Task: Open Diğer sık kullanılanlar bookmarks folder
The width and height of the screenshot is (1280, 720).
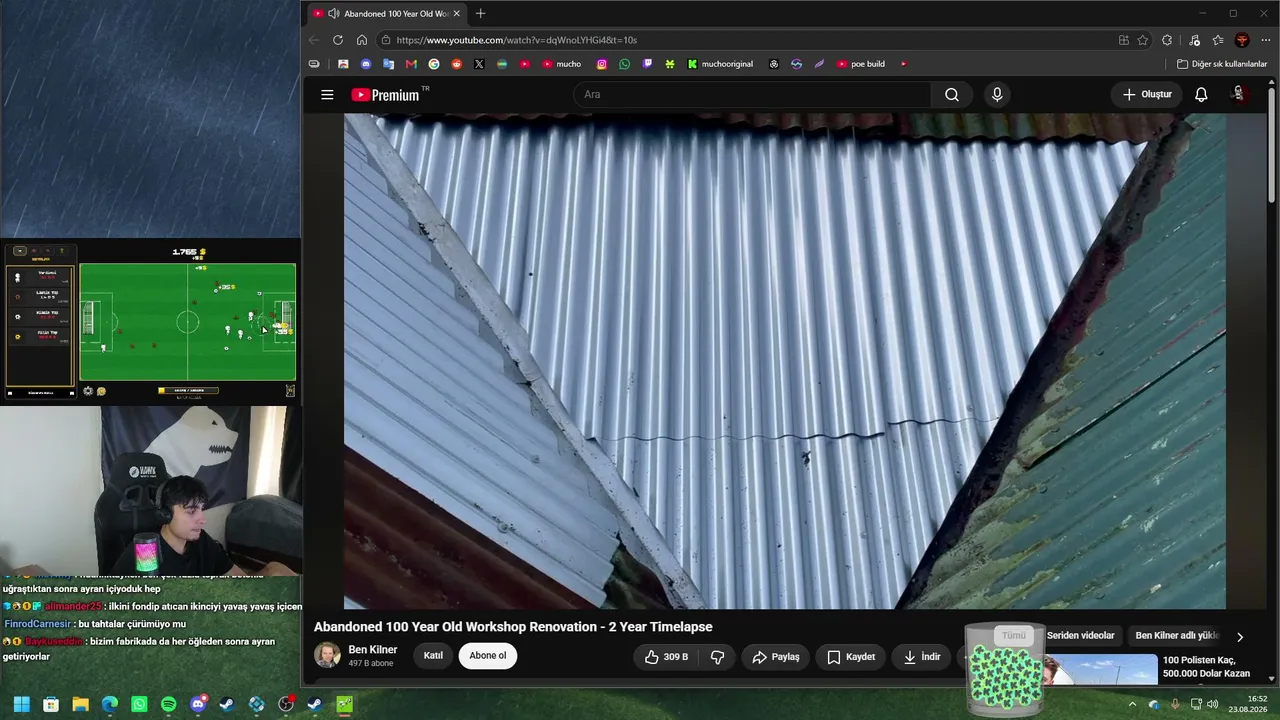Action: [x=1222, y=64]
